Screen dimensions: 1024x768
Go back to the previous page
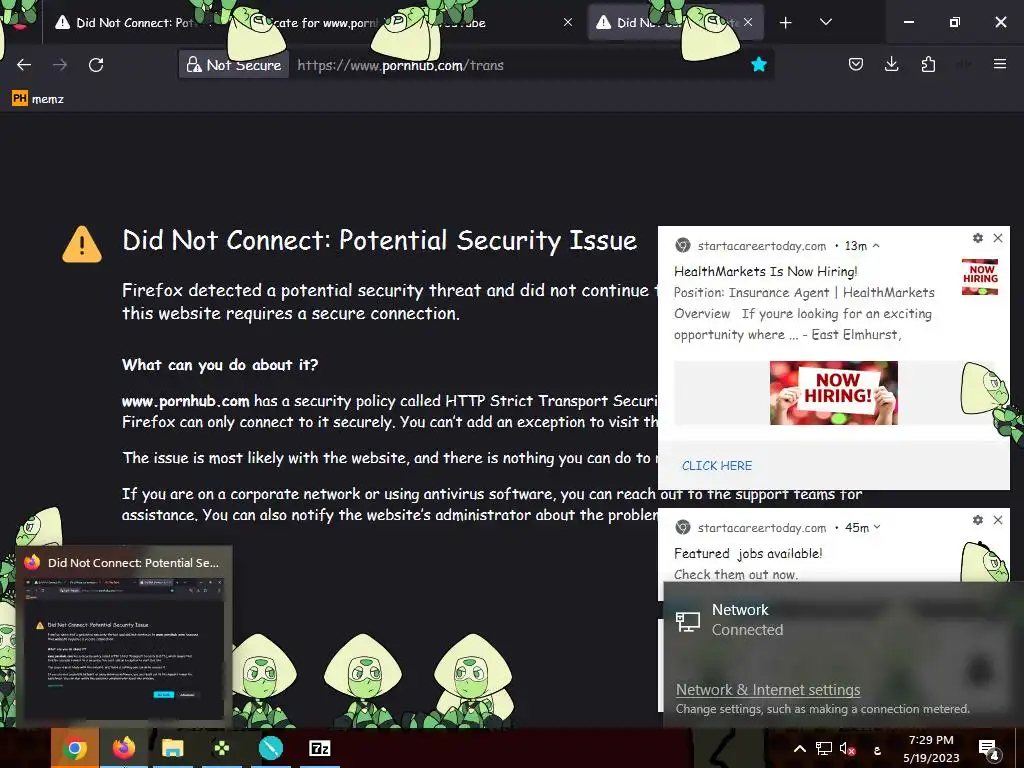(x=24, y=65)
